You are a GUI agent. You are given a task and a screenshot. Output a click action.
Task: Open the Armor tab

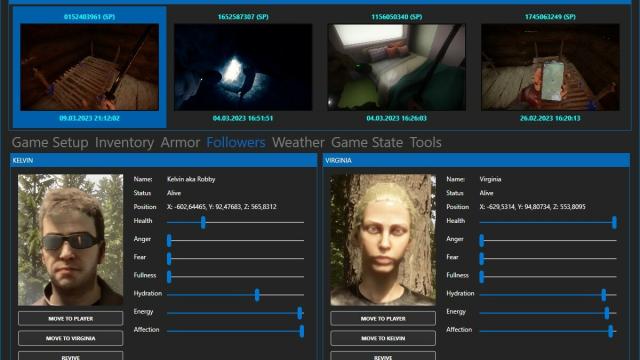point(180,142)
